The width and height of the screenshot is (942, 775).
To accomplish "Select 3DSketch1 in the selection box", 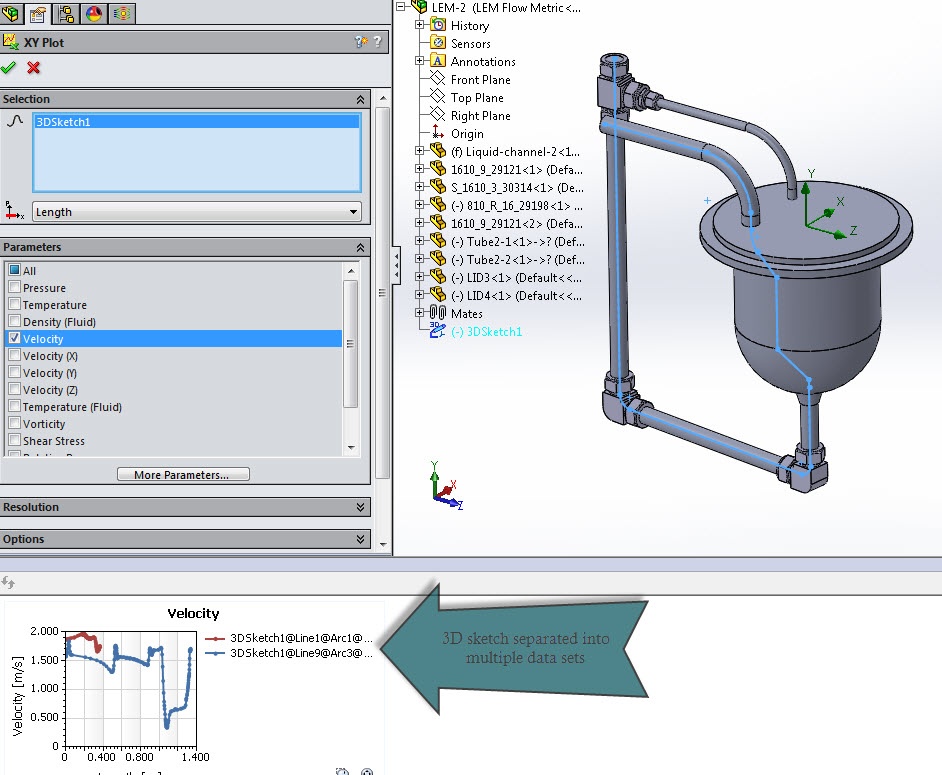I will 196,122.
